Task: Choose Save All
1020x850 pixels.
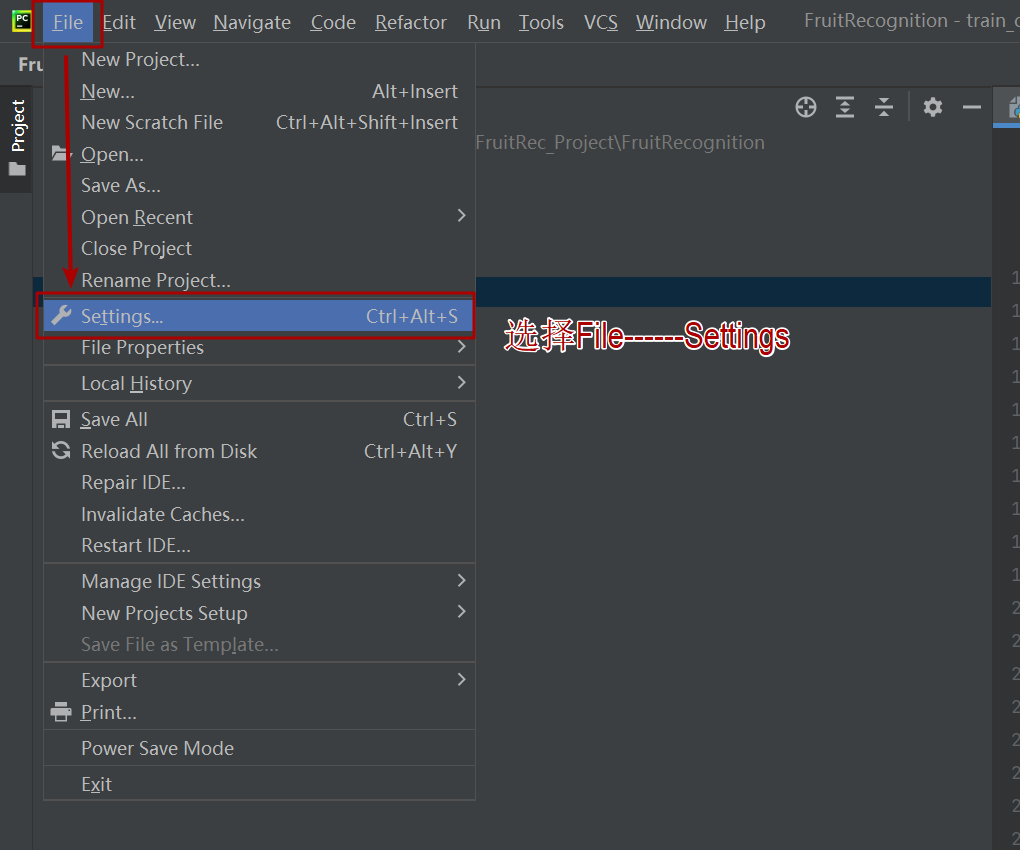Action: (x=259, y=419)
